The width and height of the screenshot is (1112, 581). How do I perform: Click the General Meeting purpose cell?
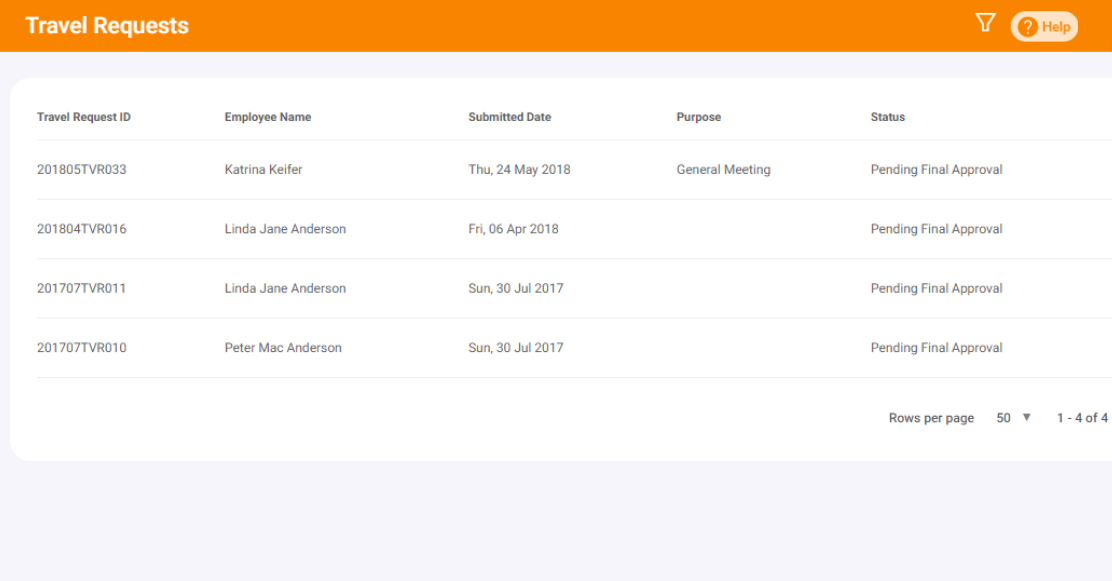tap(723, 170)
